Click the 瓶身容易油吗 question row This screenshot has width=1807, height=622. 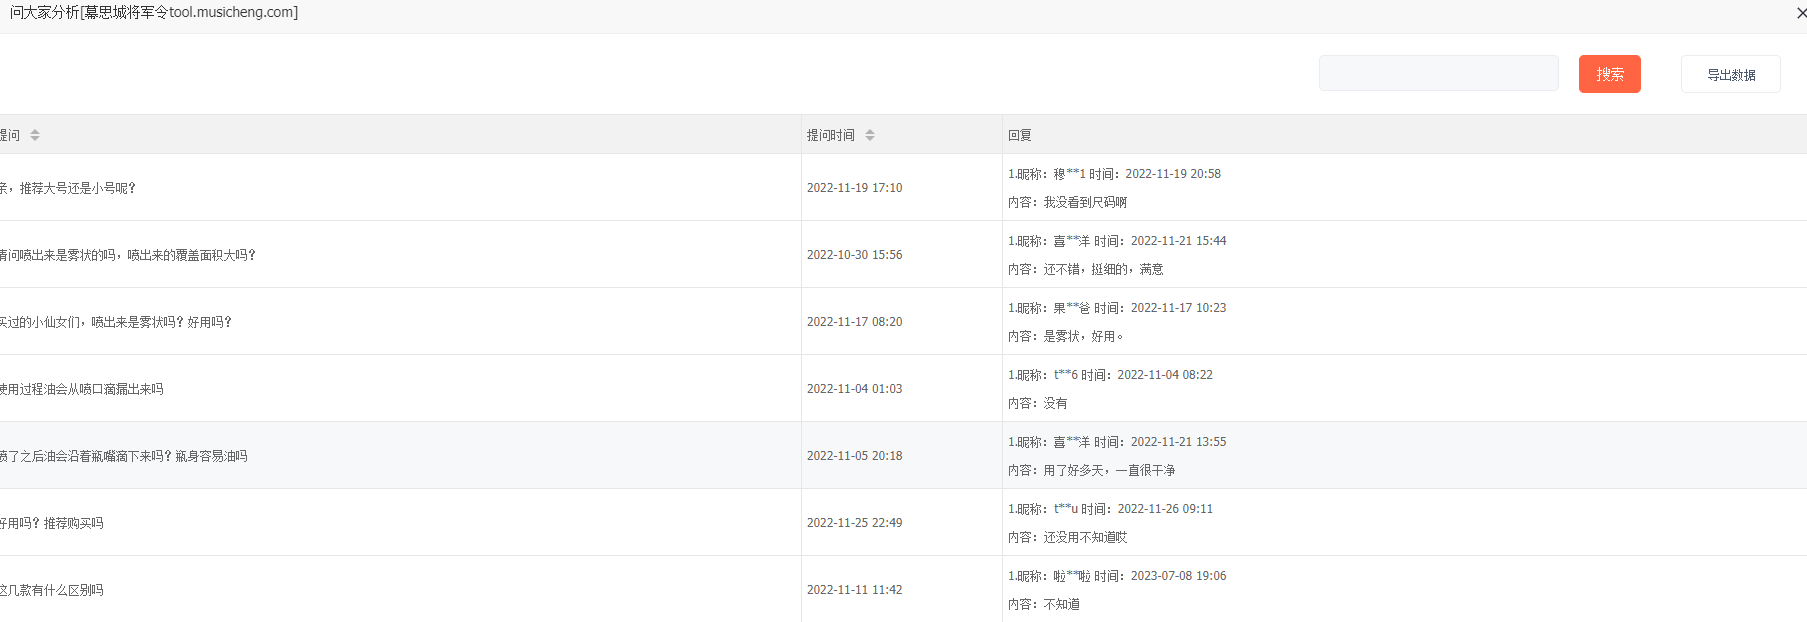(124, 456)
